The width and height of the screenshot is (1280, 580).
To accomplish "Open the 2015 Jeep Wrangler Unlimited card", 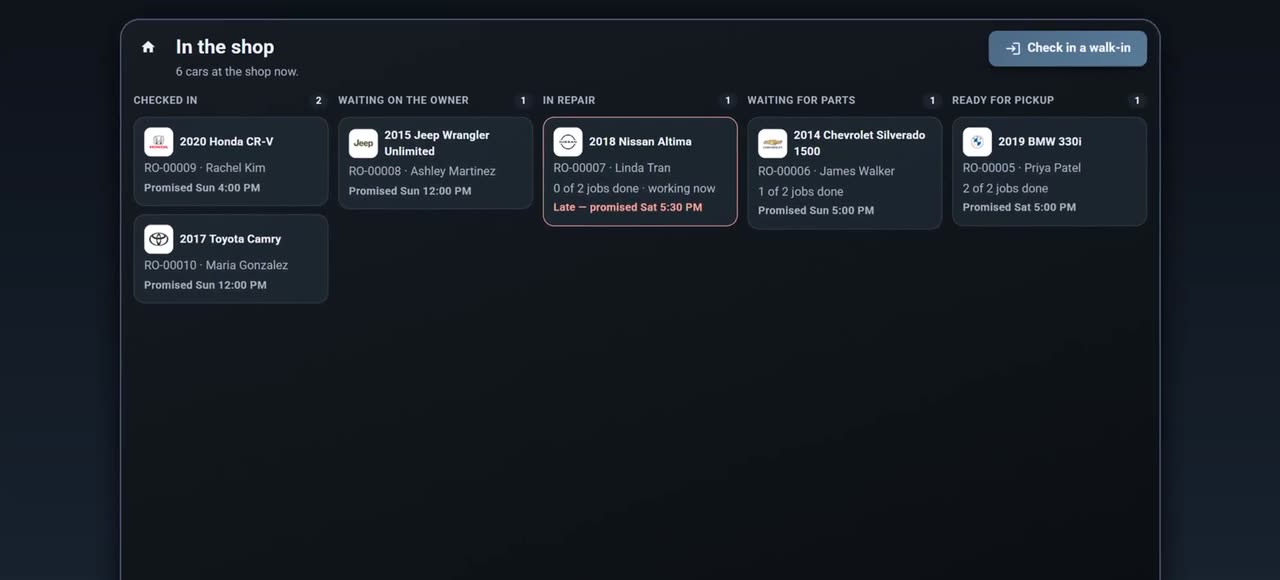I will click(436, 163).
